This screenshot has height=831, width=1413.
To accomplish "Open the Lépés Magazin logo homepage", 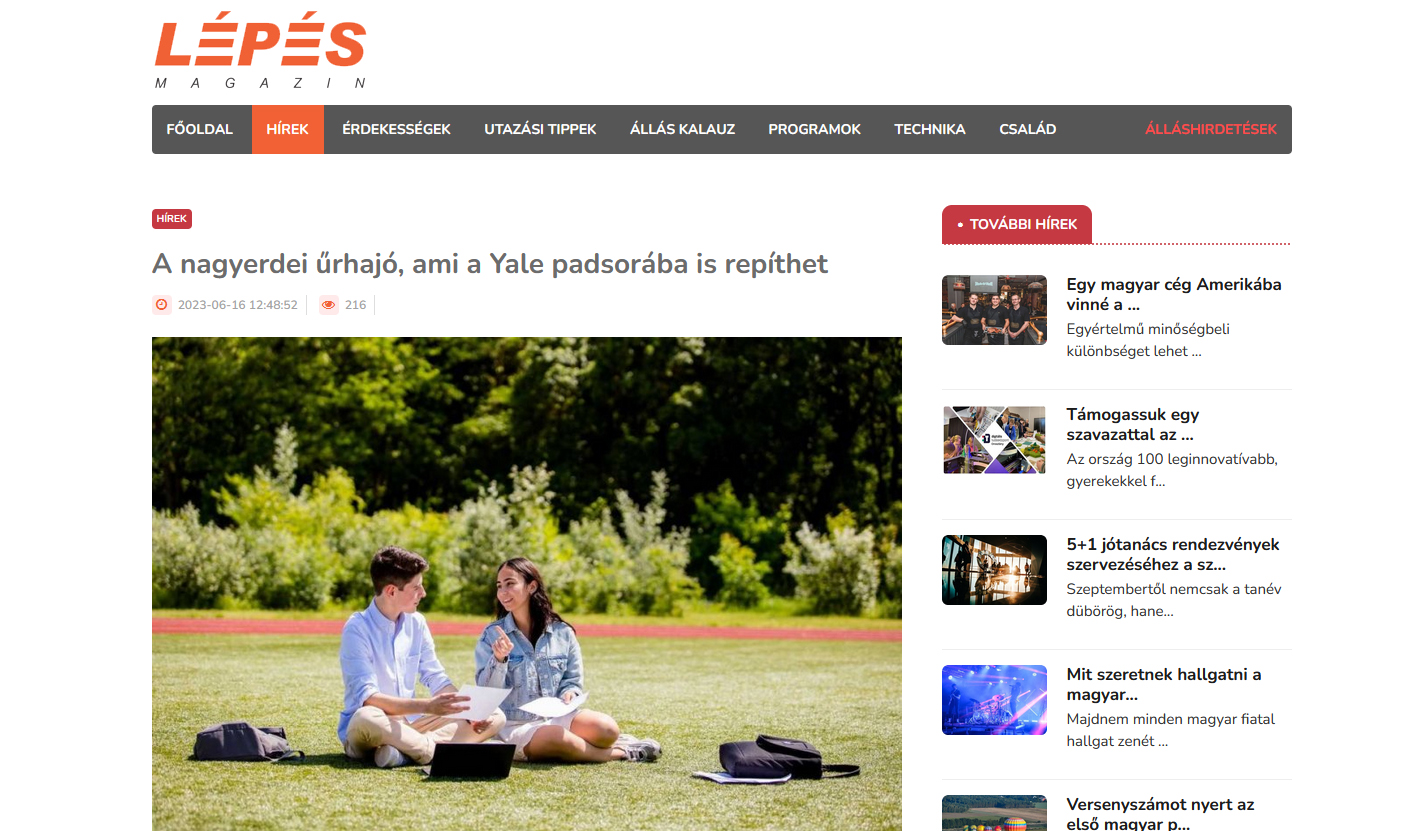I will [261, 51].
